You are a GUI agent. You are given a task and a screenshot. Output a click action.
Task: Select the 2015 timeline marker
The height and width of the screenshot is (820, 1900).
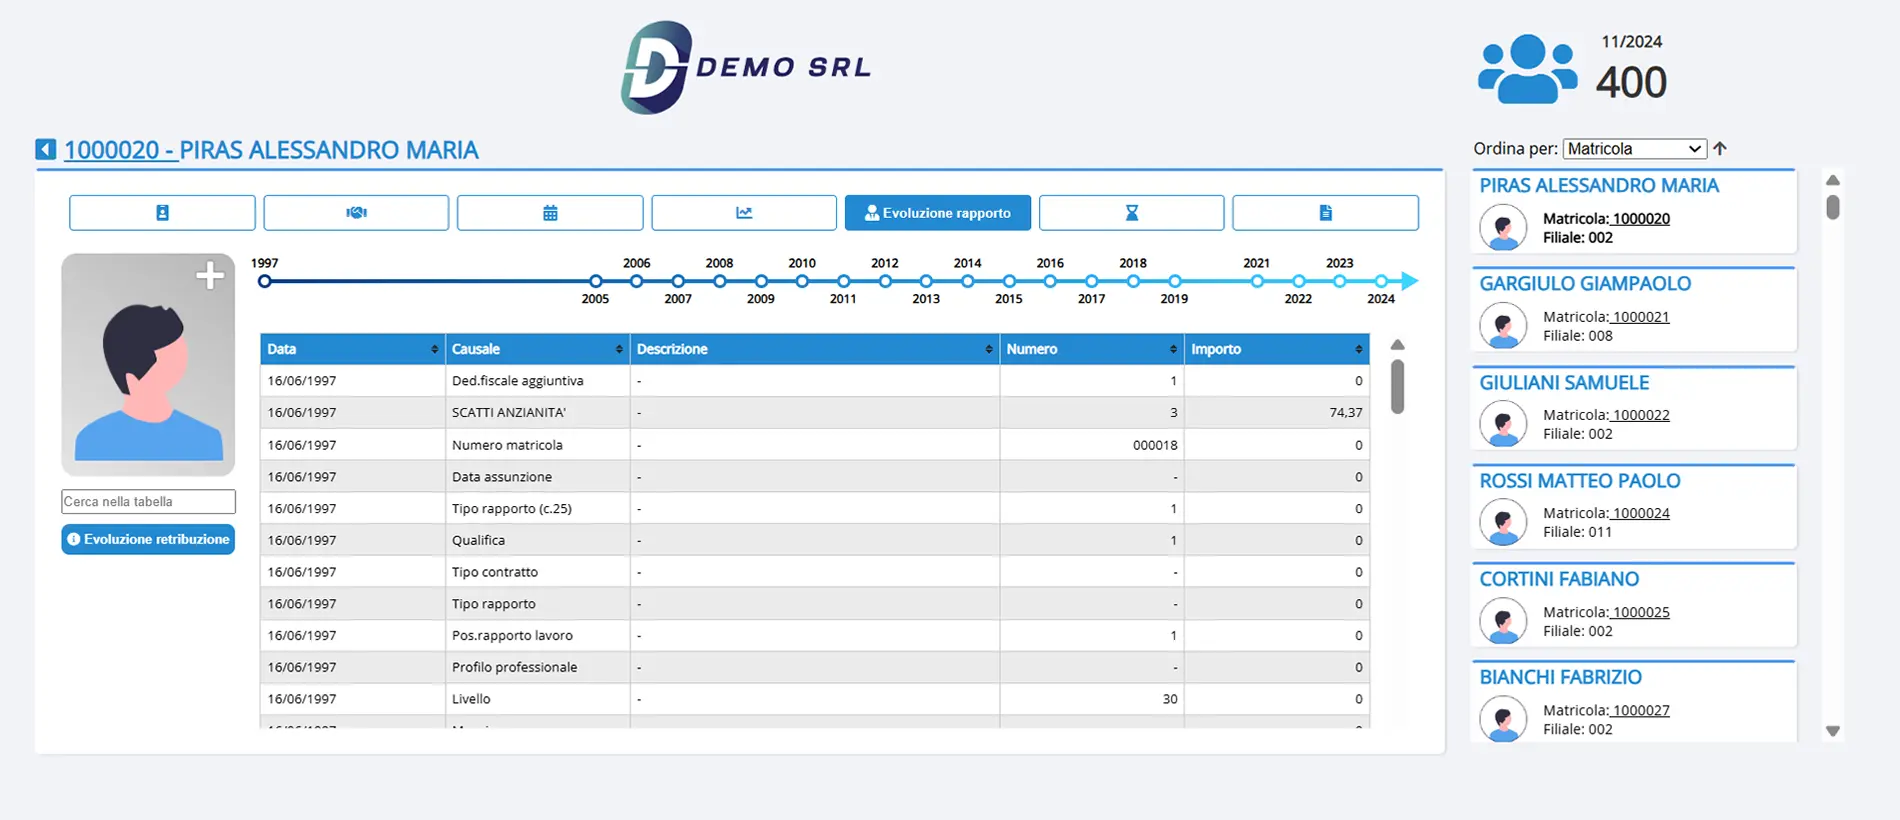[1009, 281]
